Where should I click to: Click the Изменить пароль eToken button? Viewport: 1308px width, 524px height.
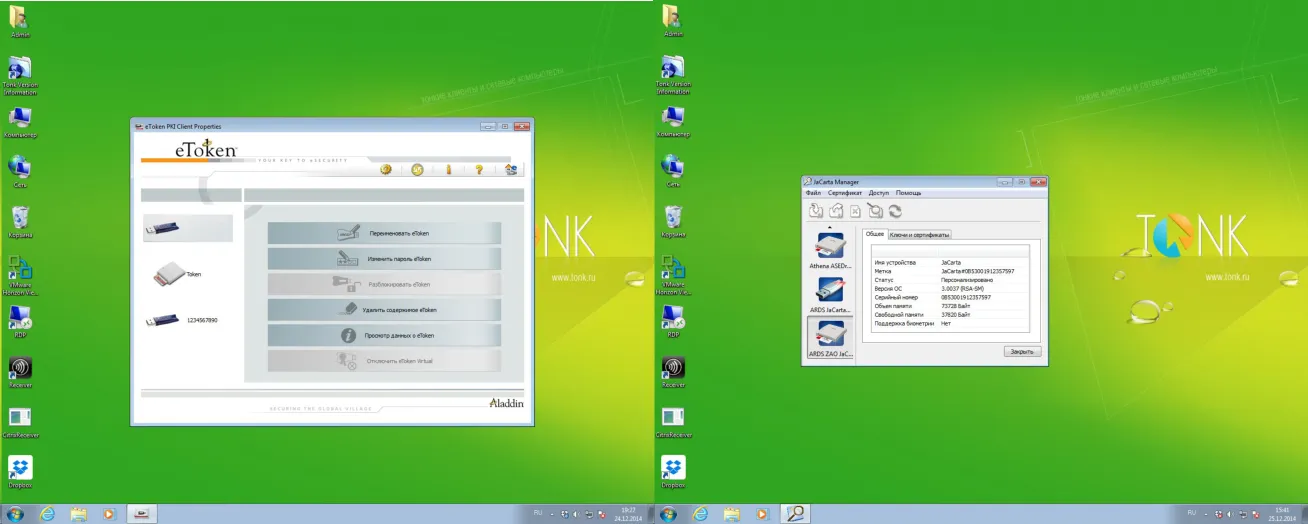pyautogui.click(x=384, y=258)
